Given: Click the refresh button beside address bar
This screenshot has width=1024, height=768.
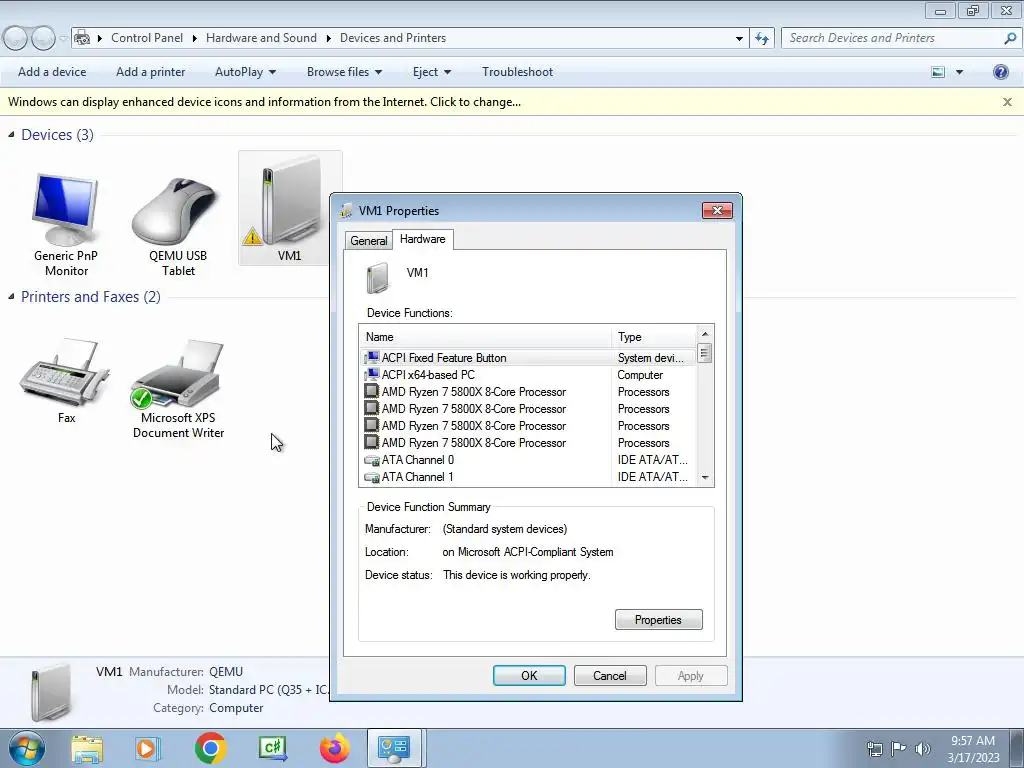Looking at the screenshot, I should [x=762, y=38].
